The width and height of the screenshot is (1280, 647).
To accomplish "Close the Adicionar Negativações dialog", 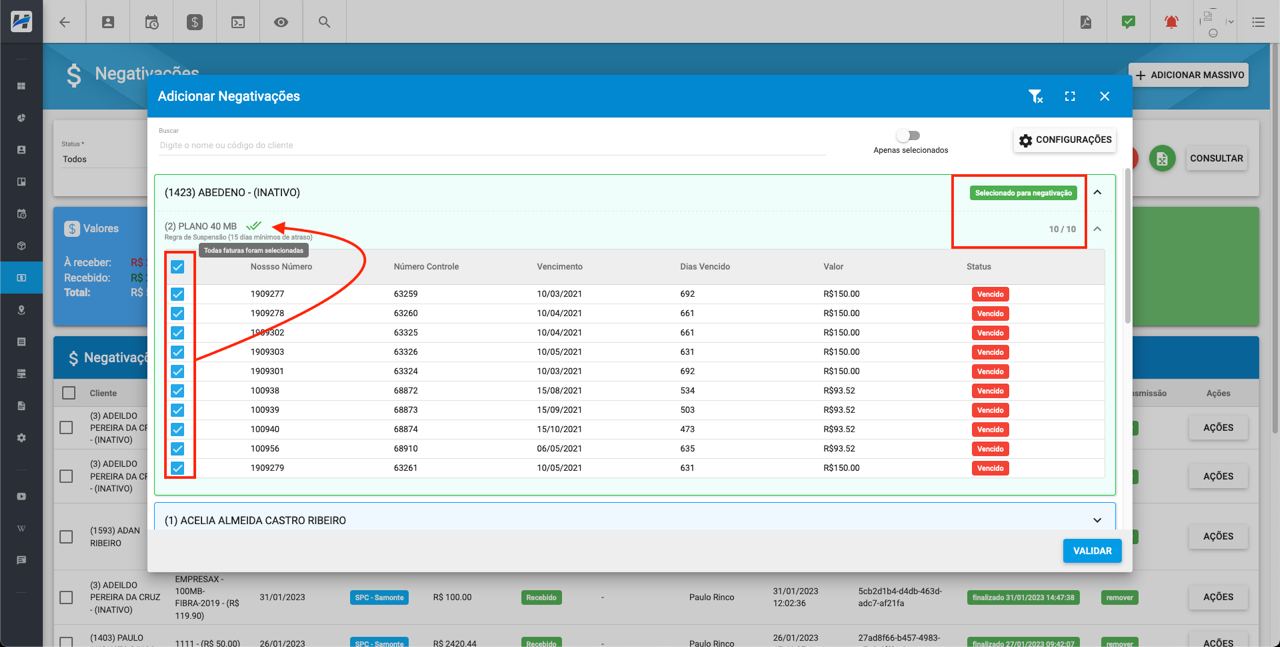I will coord(1104,96).
